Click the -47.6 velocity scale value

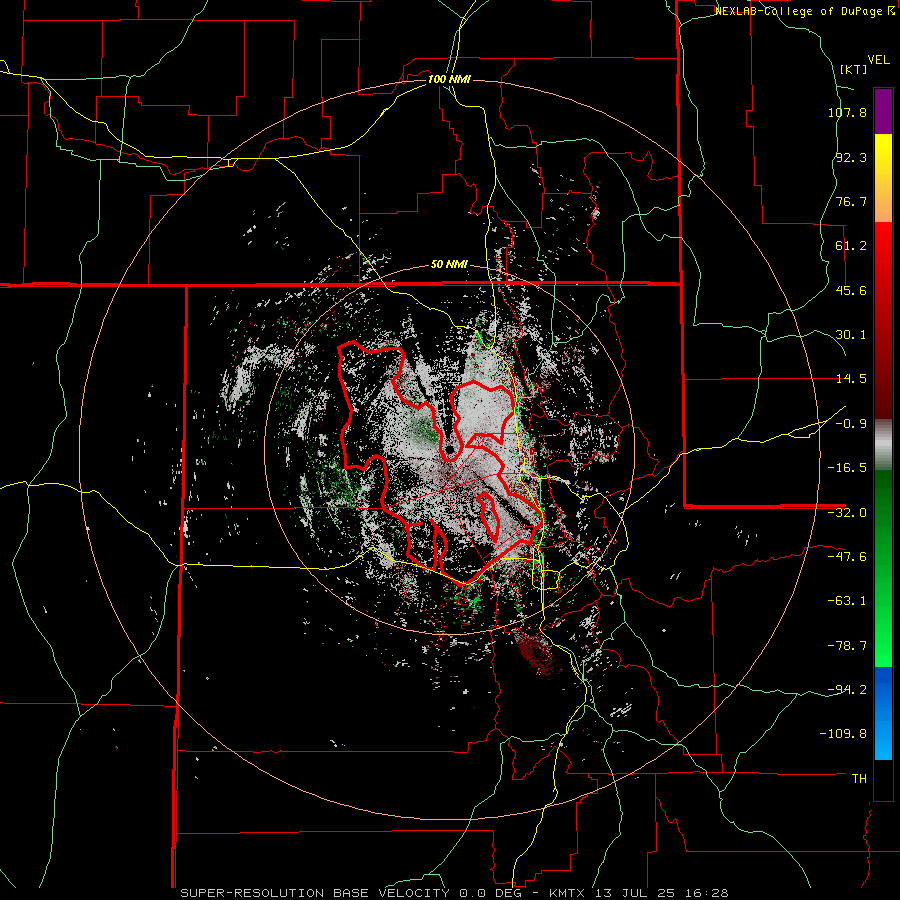[847, 557]
